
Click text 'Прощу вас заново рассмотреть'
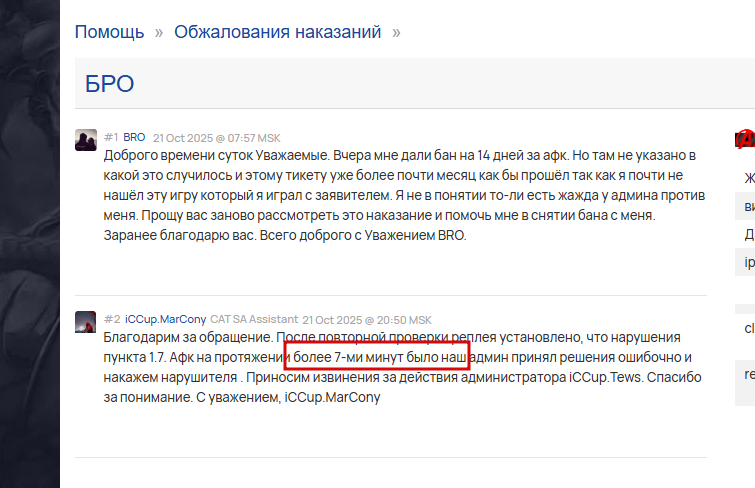point(240,215)
